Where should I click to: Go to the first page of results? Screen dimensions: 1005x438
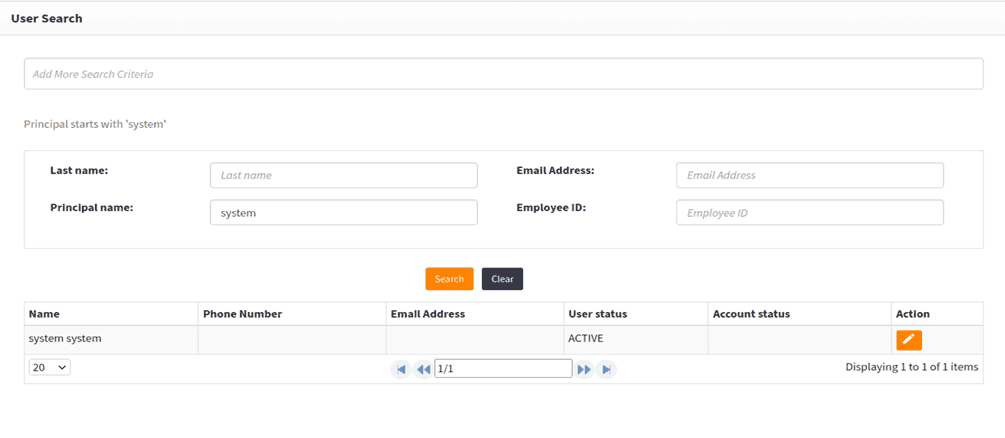coord(401,369)
